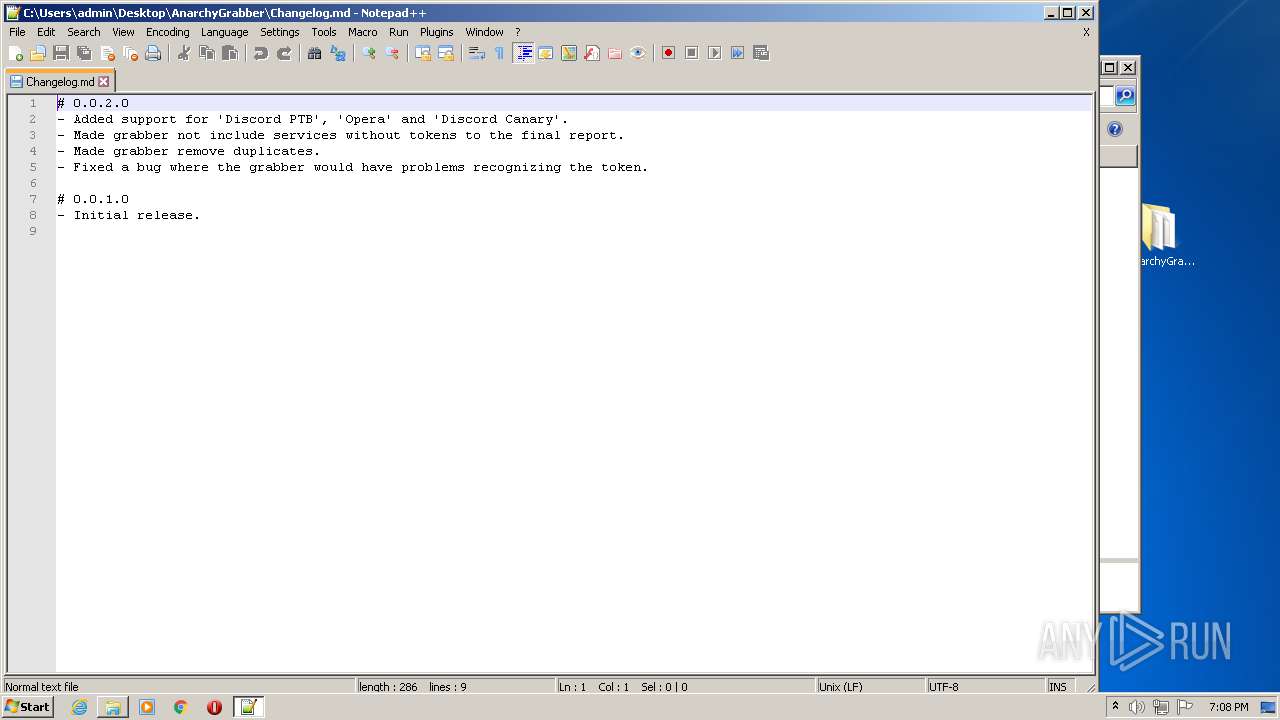This screenshot has width=1280, height=720.
Task: Toggle synchronize vertical scrolling
Action: (x=423, y=53)
